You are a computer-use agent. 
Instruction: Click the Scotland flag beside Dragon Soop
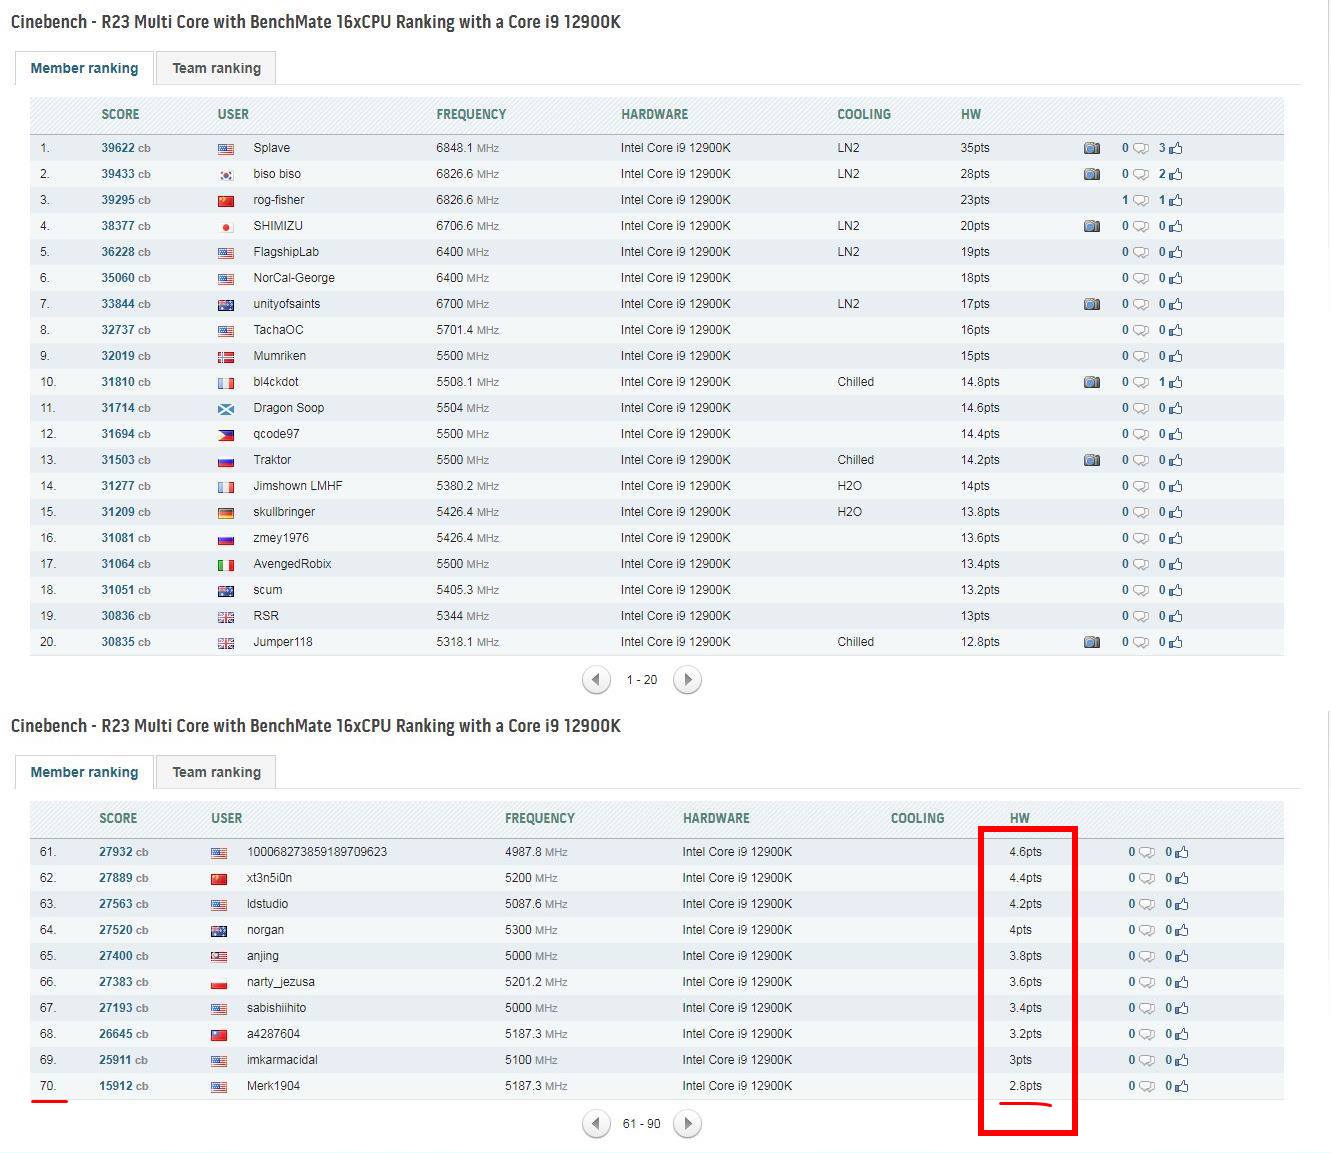[226, 409]
